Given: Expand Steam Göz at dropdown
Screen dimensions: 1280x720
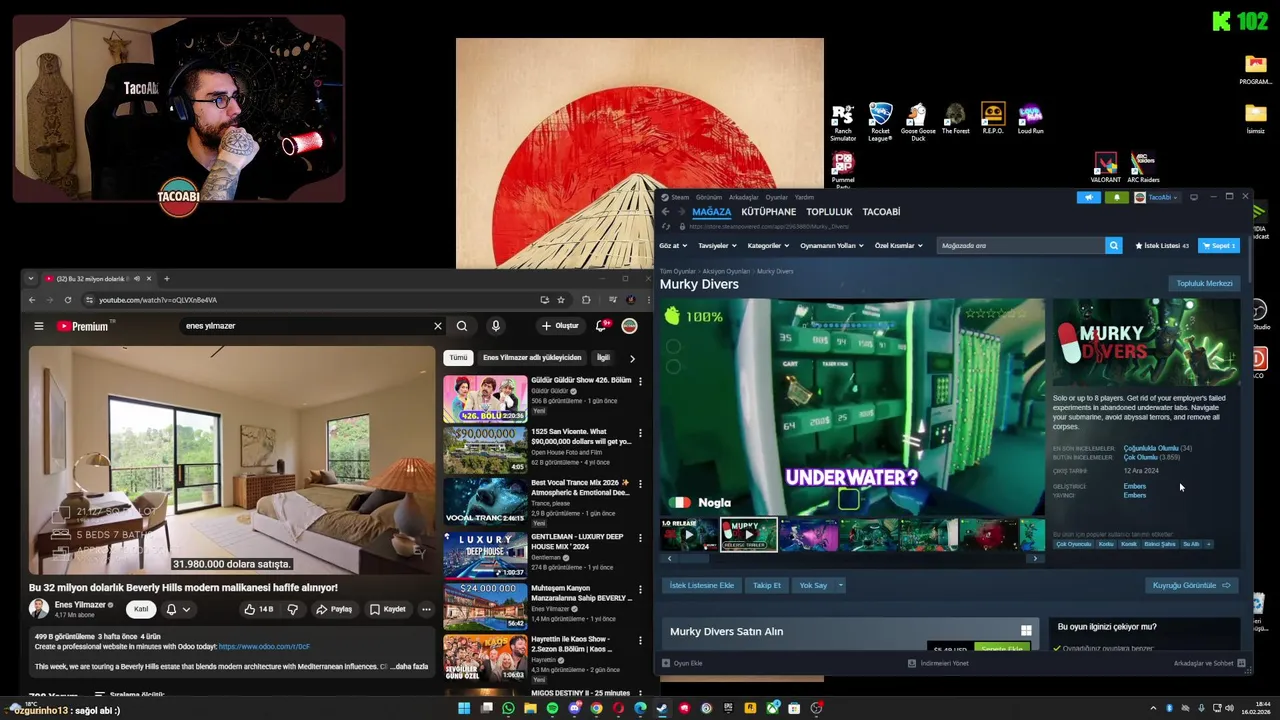Looking at the screenshot, I should [x=673, y=245].
